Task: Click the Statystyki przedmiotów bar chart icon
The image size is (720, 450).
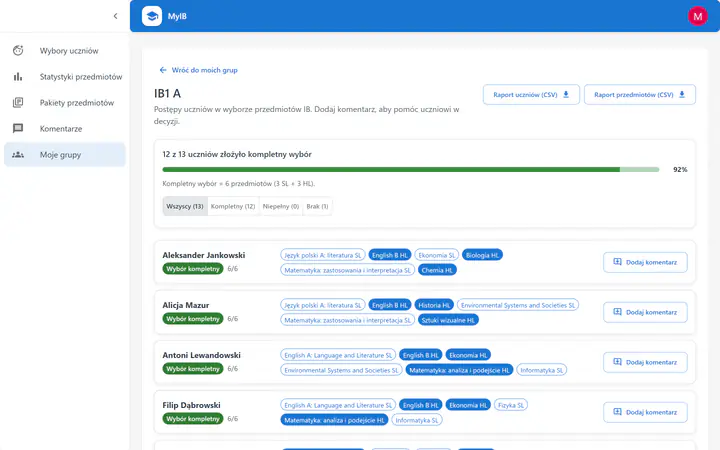Action: (x=18, y=77)
